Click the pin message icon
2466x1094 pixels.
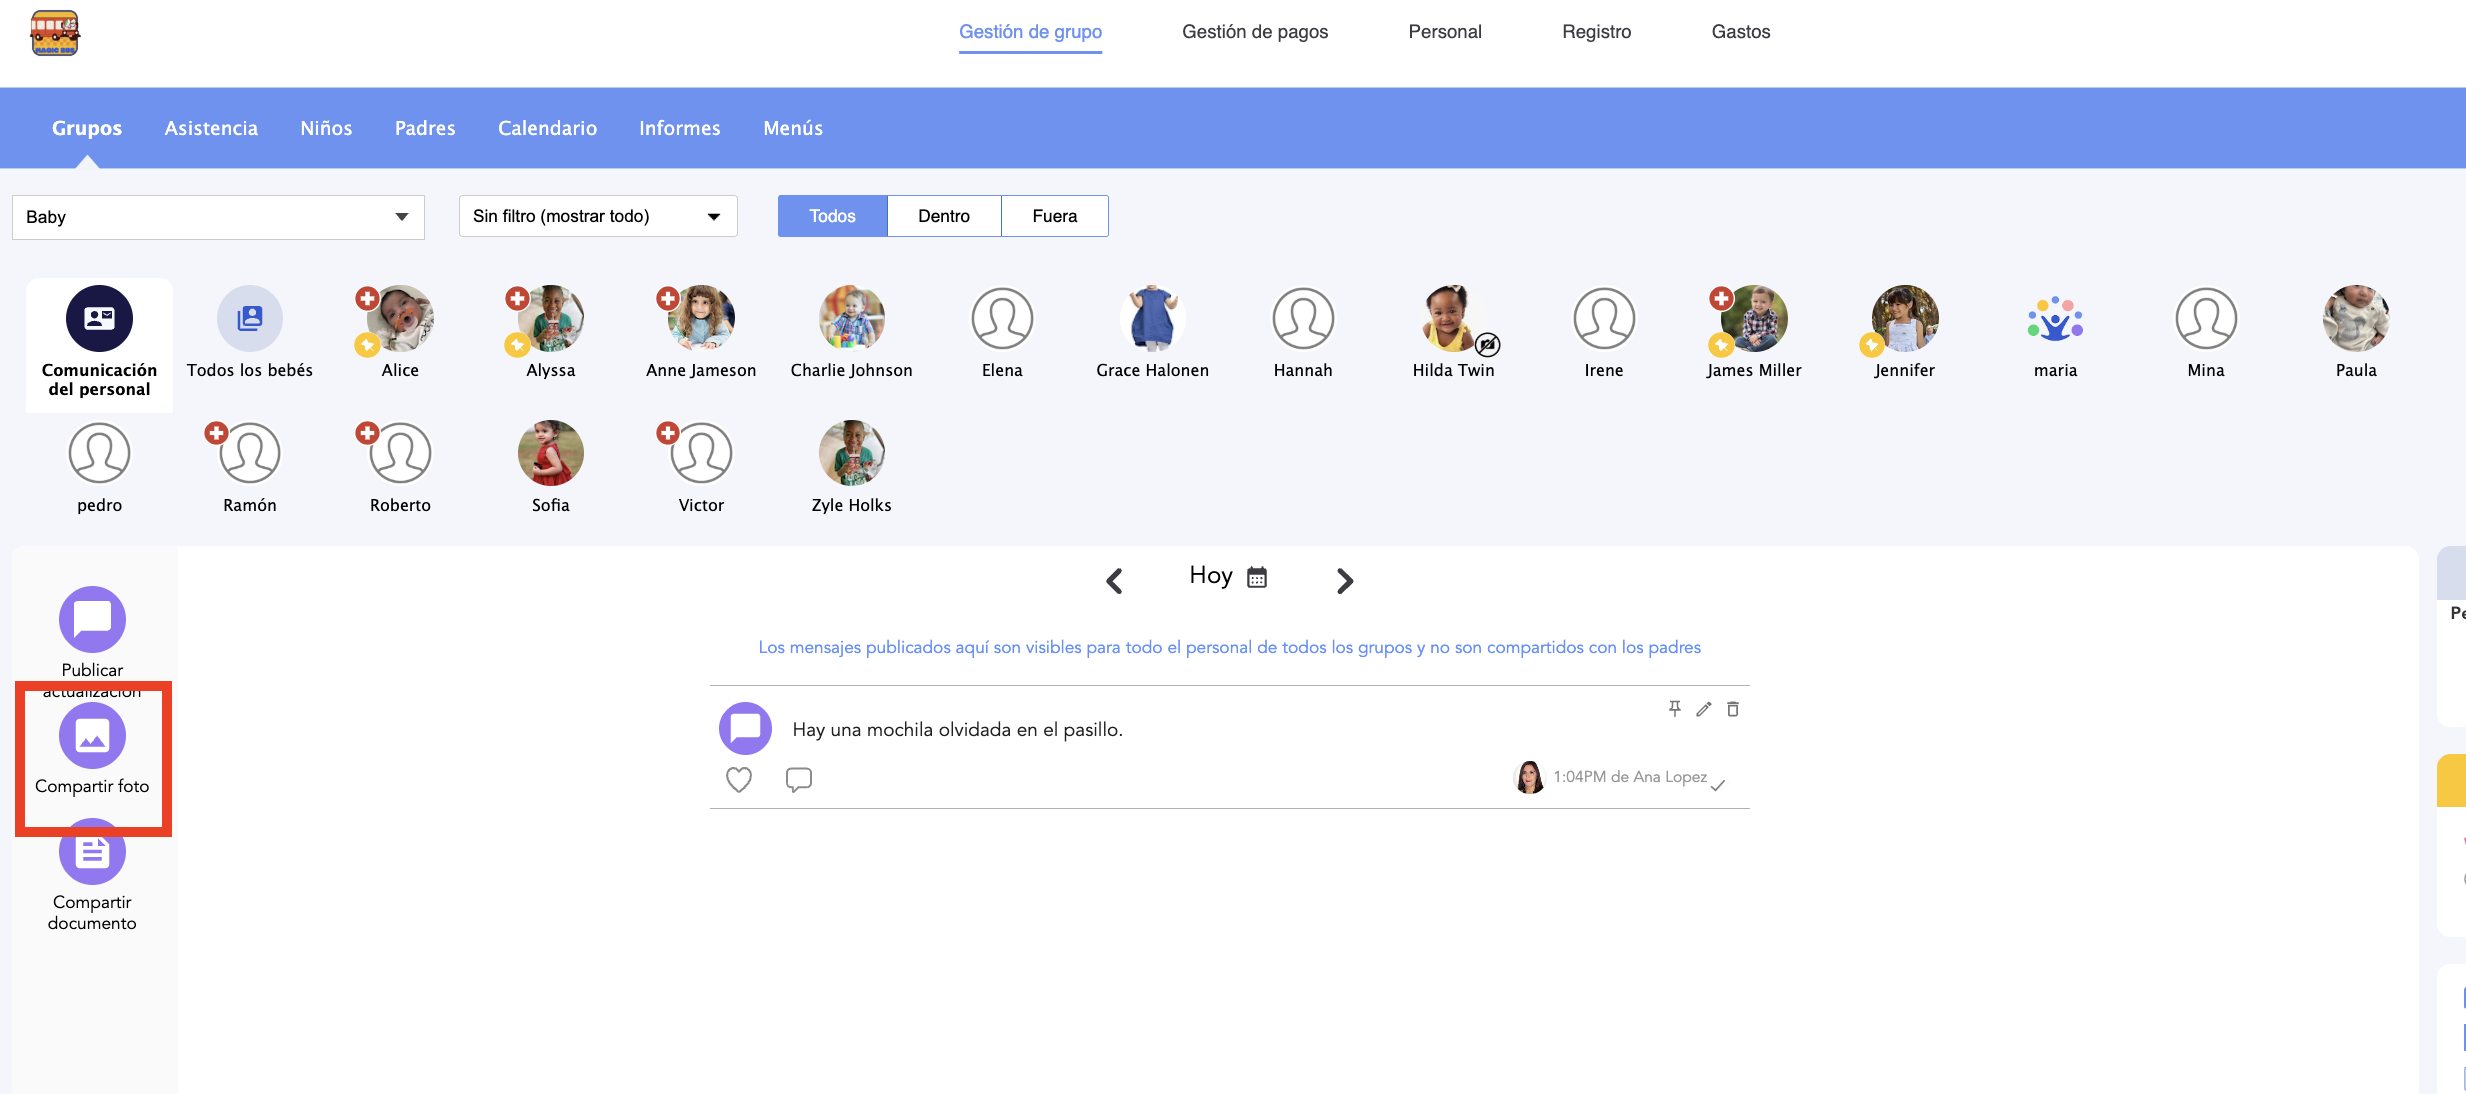tap(1674, 709)
